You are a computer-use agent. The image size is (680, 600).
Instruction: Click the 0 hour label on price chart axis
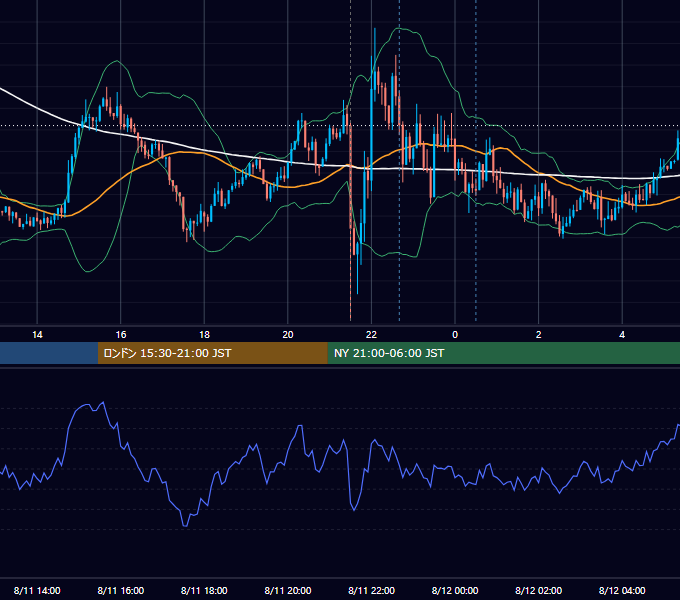pyautogui.click(x=455, y=335)
